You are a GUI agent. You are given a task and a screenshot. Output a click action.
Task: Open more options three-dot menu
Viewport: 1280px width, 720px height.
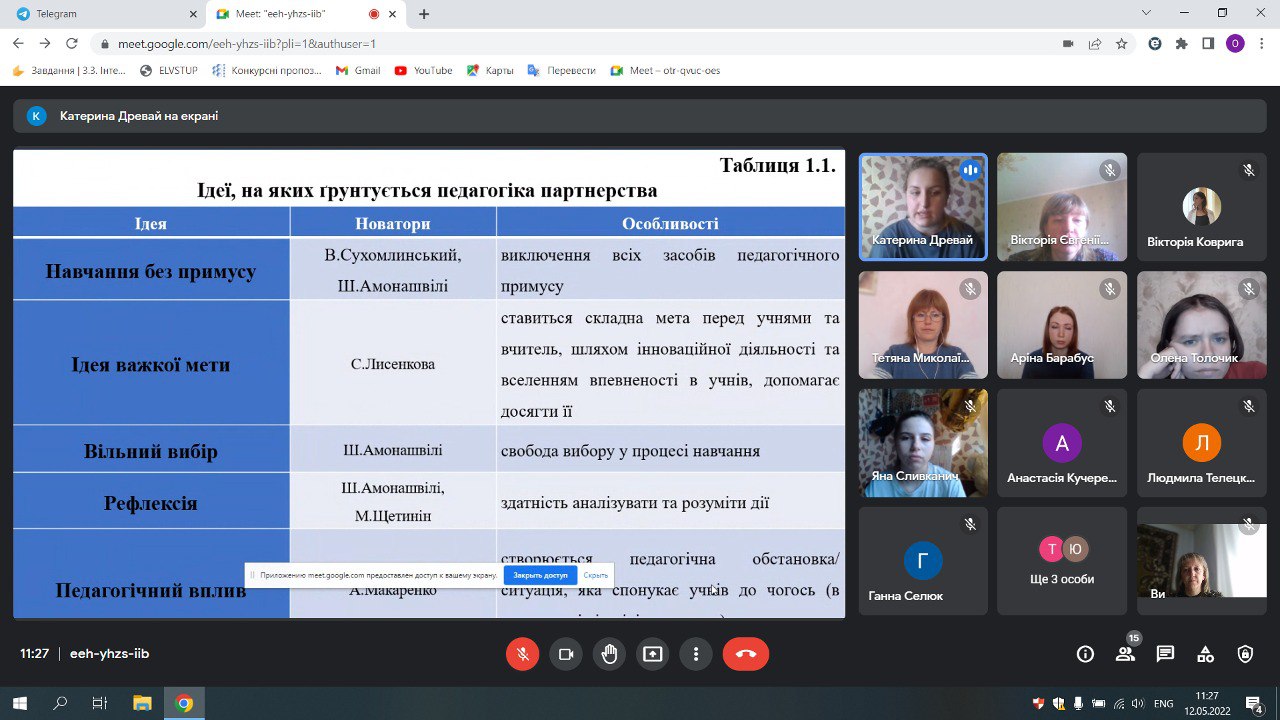coord(695,654)
